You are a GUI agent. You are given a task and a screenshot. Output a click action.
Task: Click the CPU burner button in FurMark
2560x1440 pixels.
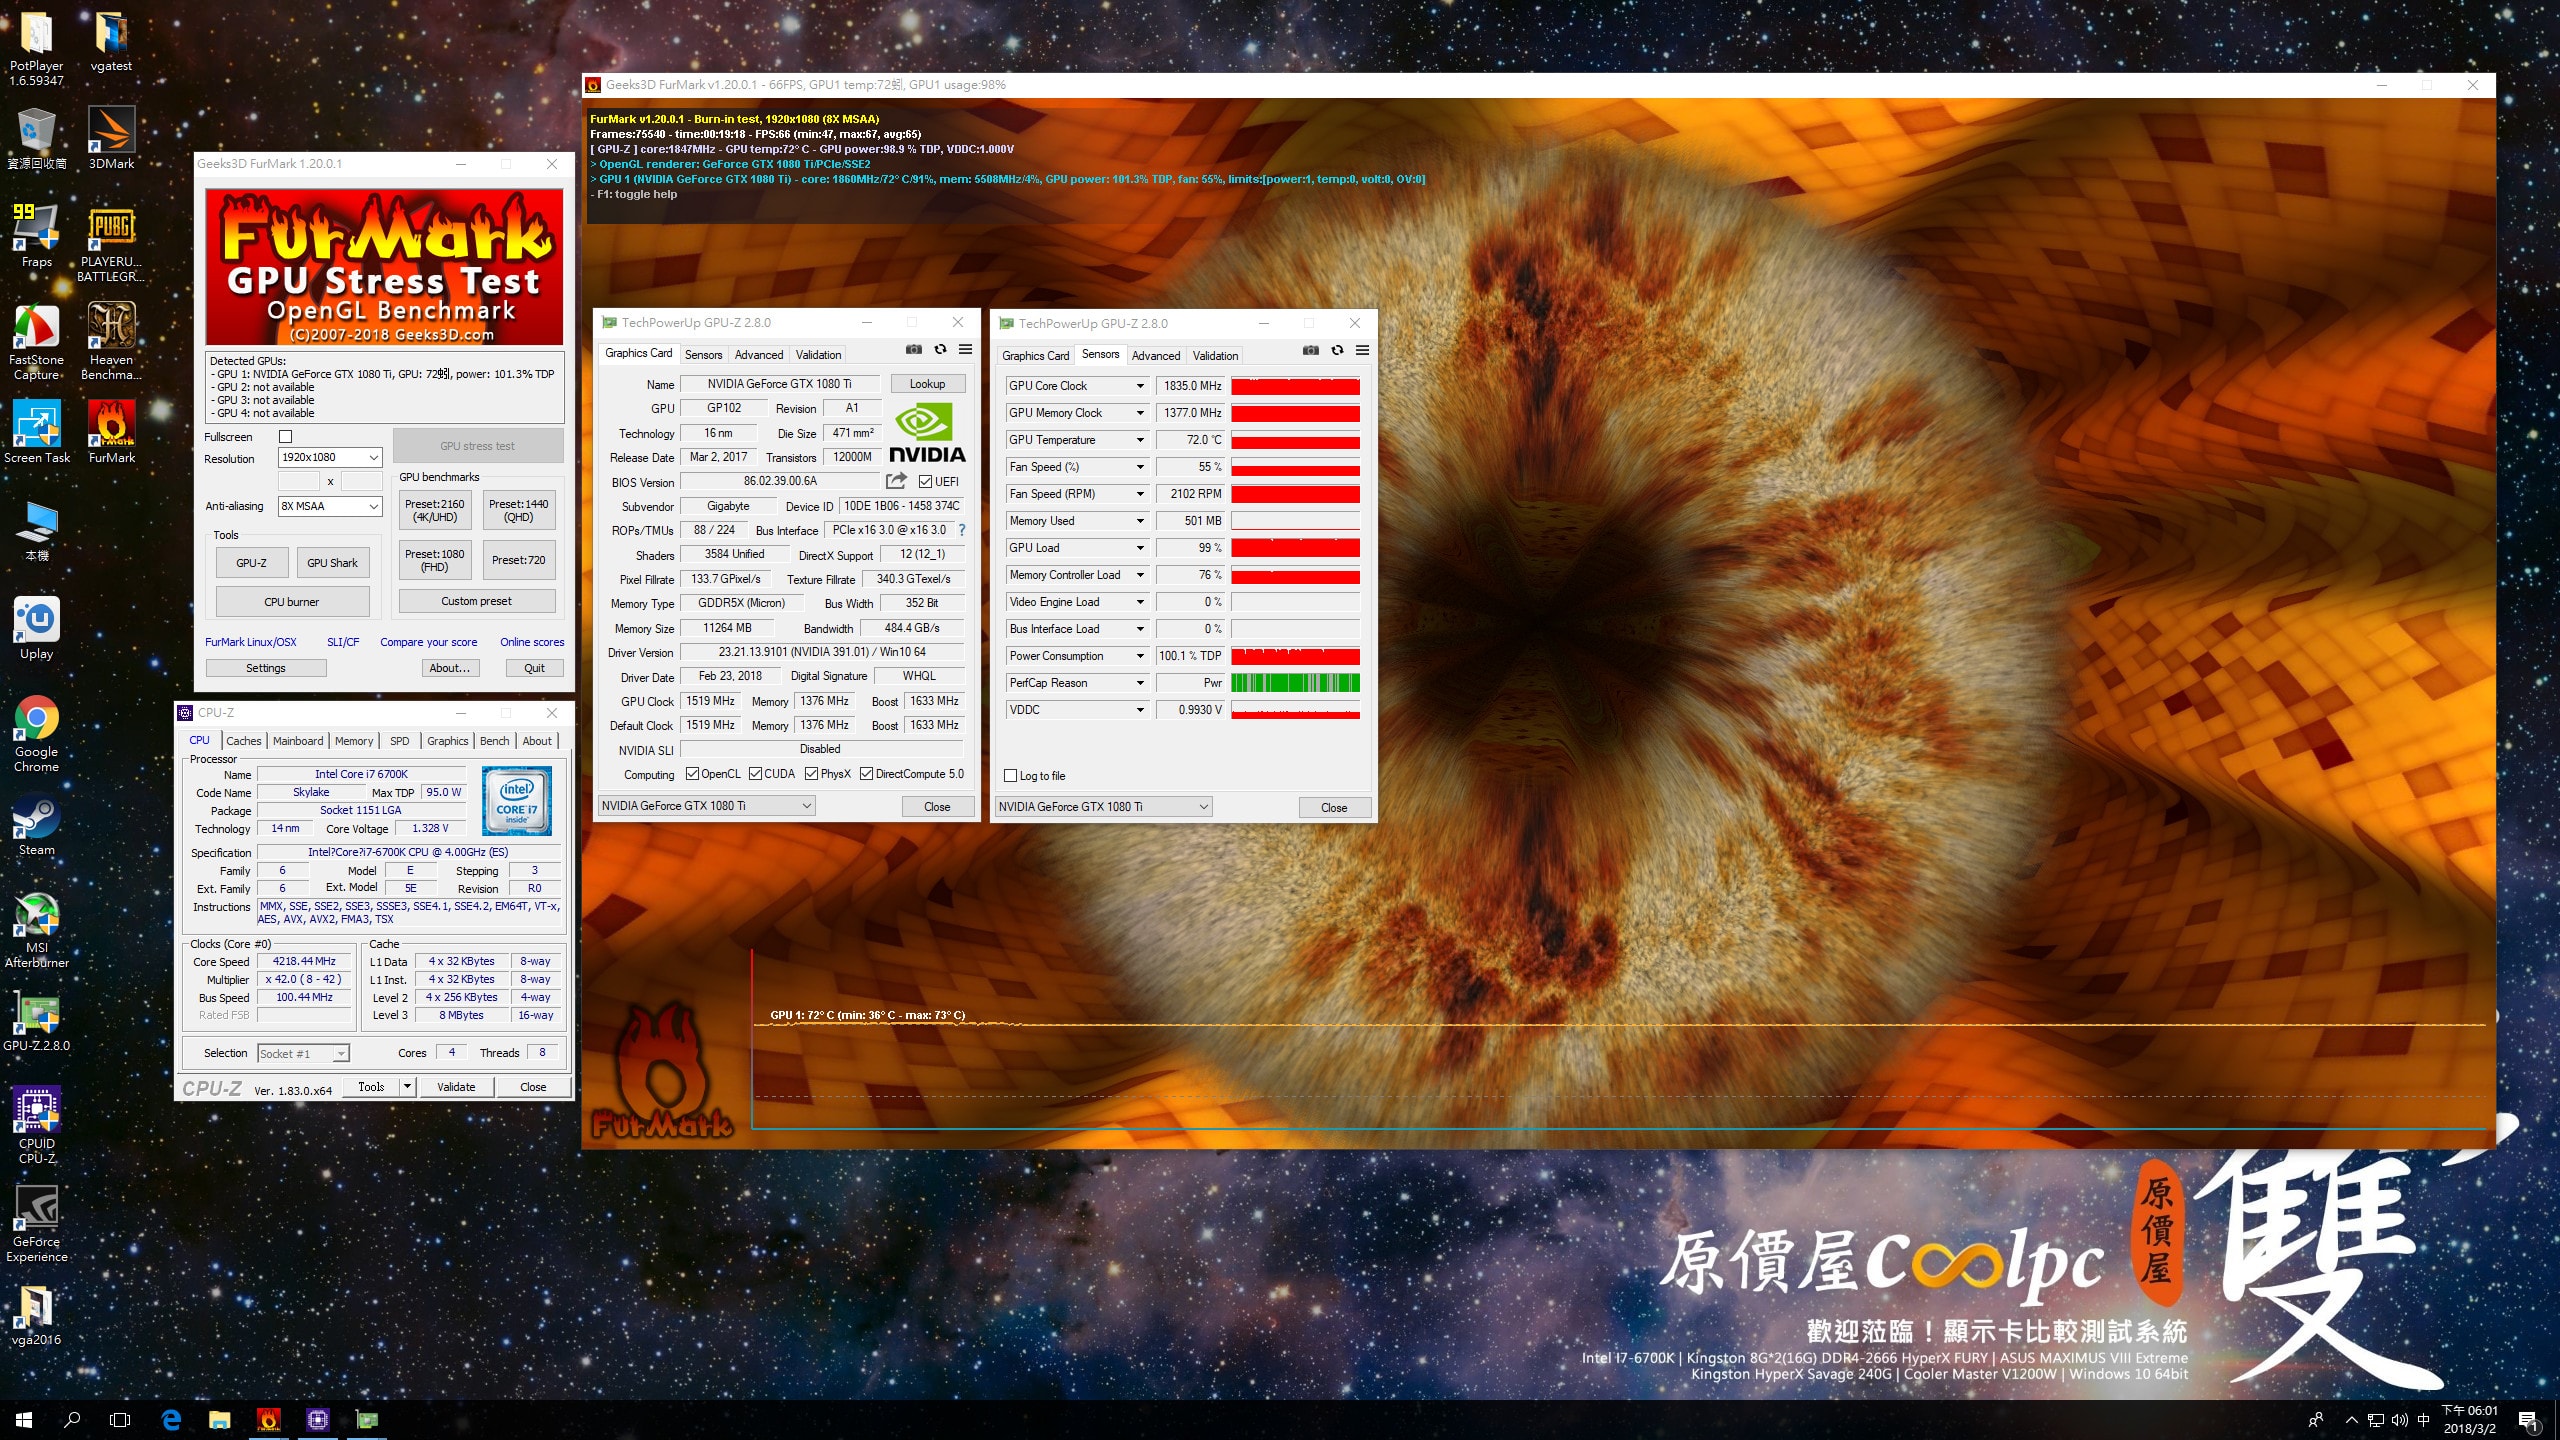(x=292, y=602)
